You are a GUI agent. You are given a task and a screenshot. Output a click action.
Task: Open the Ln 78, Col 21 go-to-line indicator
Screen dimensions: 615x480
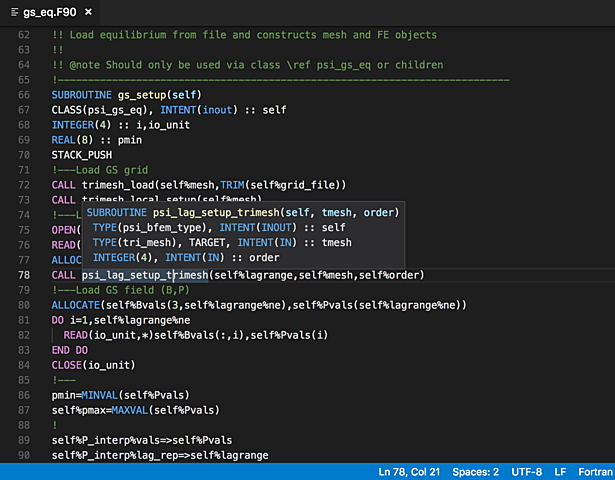pos(409,472)
